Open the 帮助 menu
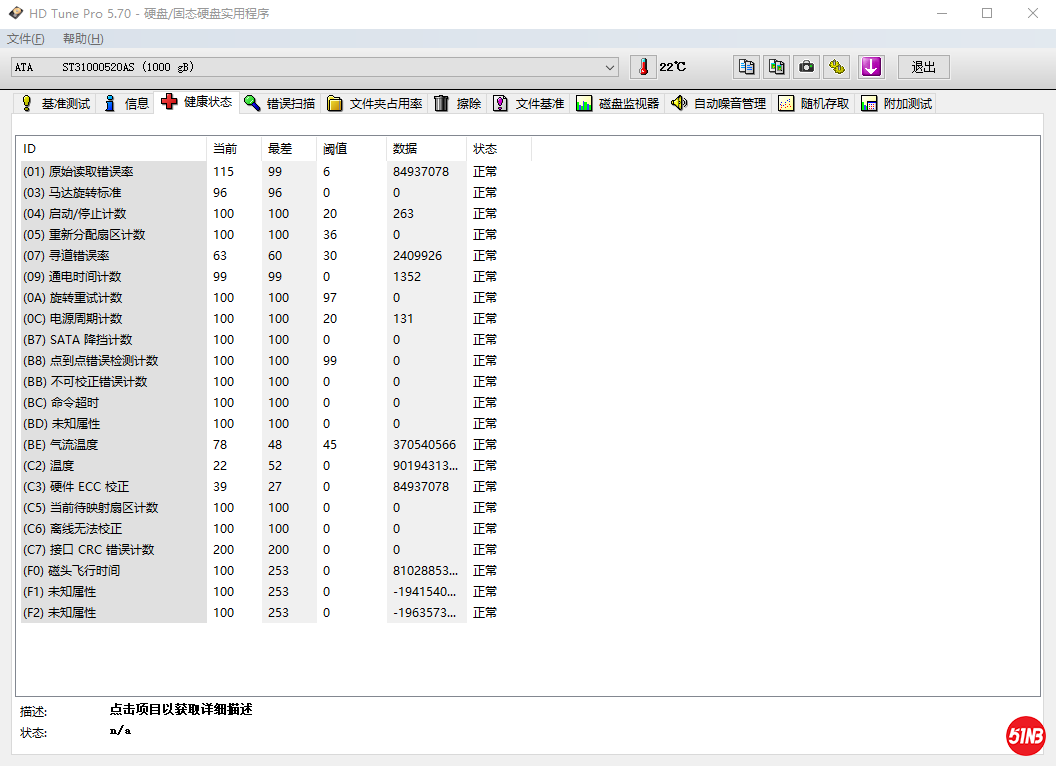The width and height of the screenshot is (1056, 766). pyautogui.click(x=82, y=39)
